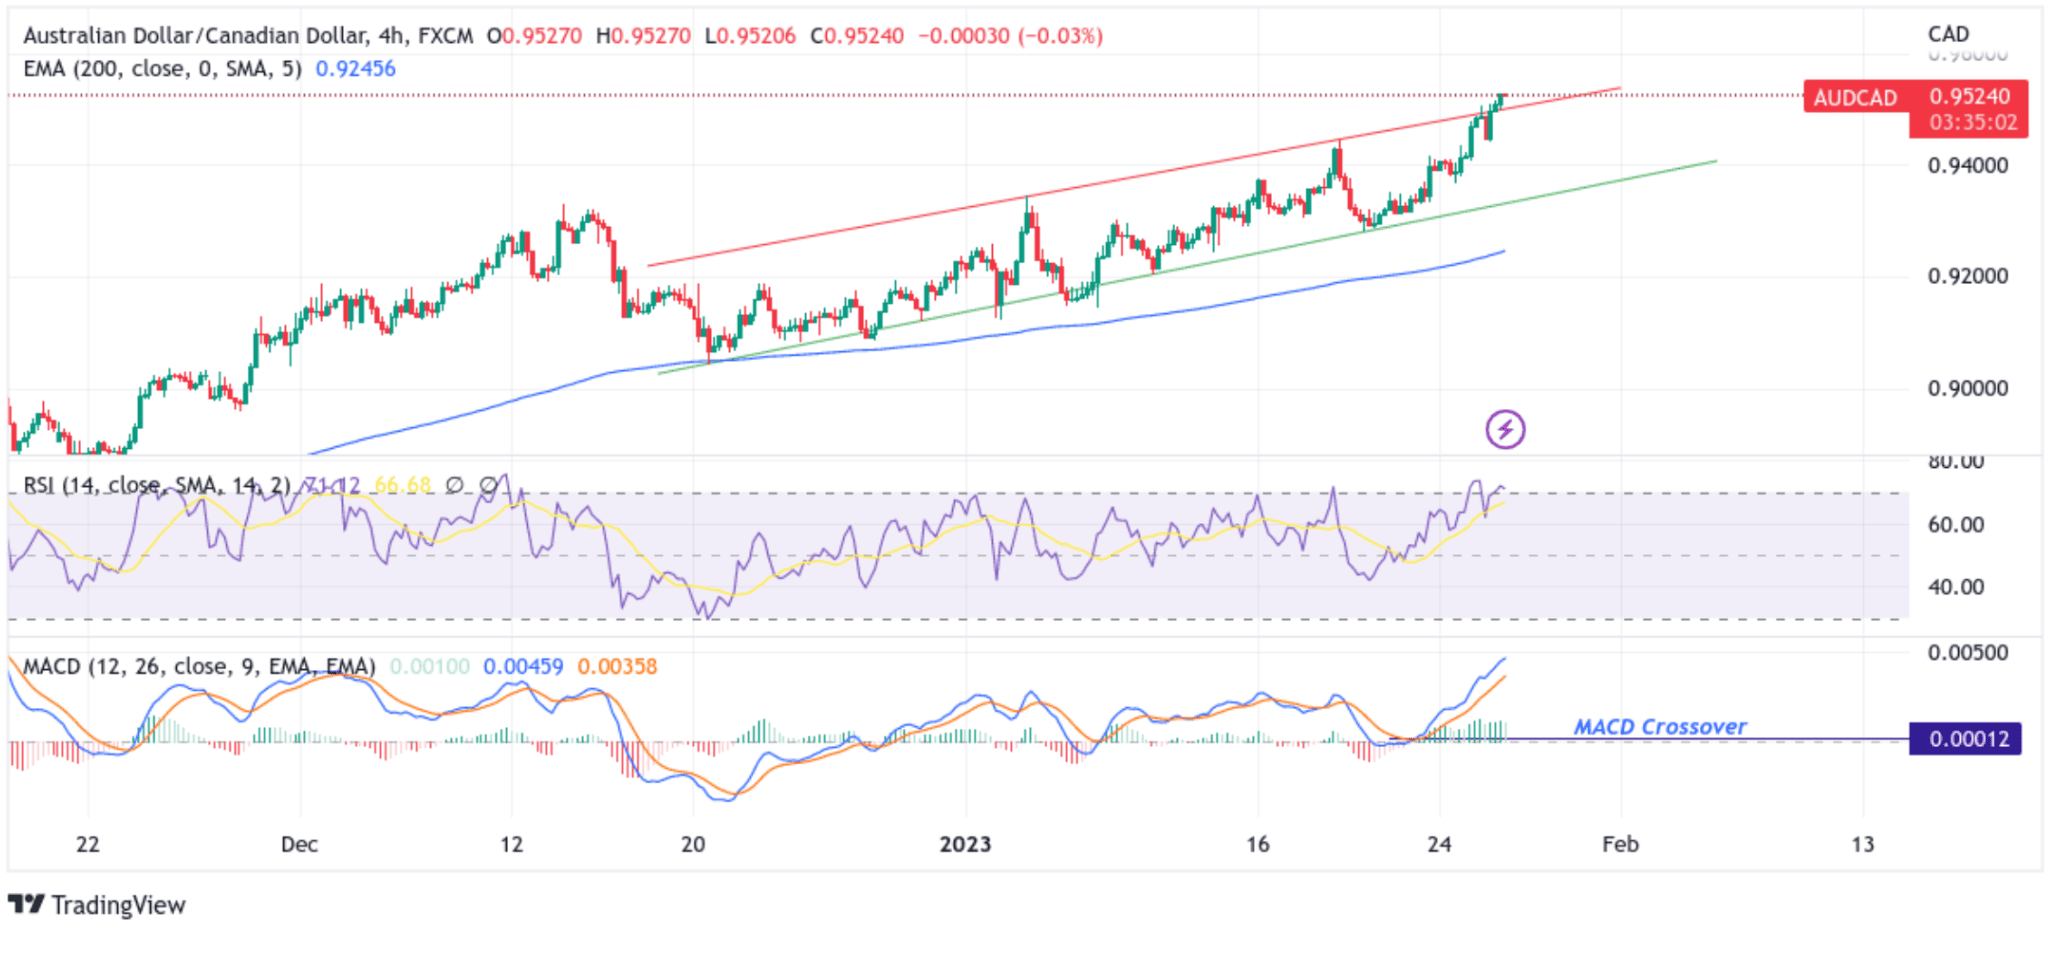This screenshot has height=953, width=2052.
Task: Click the CAD currency label on price axis
Action: 1948,35
